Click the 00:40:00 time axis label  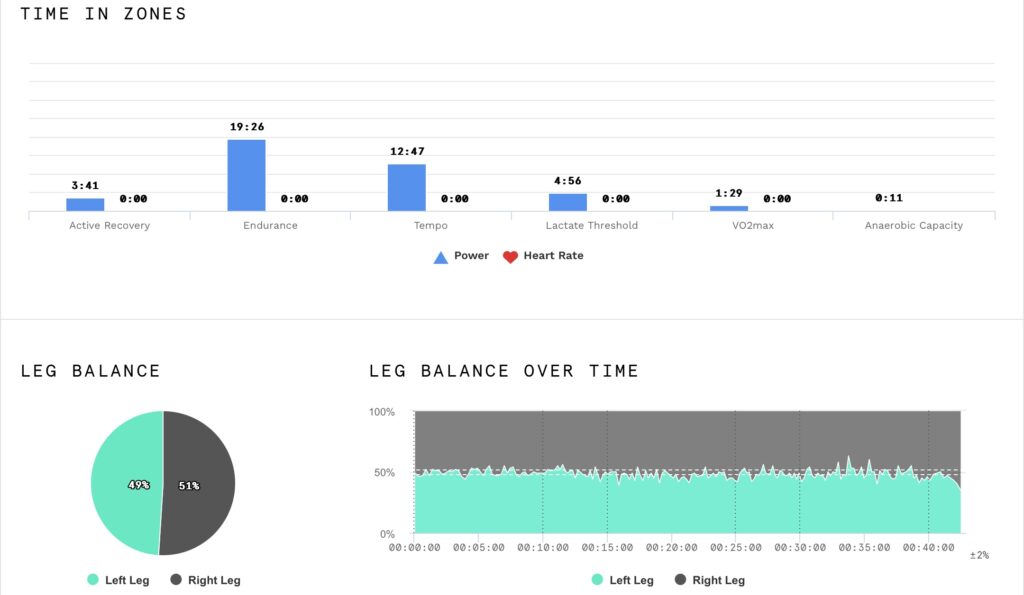pyautogui.click(x=929, y=548)
